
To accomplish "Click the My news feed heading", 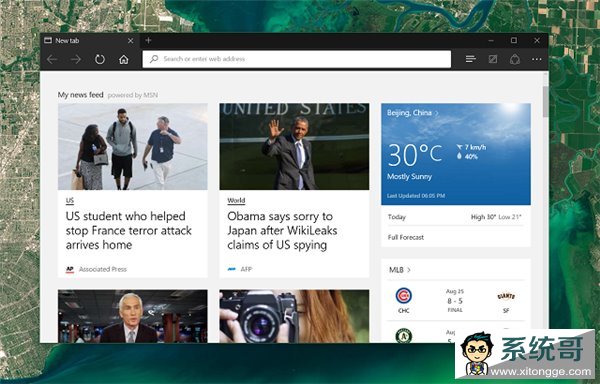I will click(x=80, y=94).
